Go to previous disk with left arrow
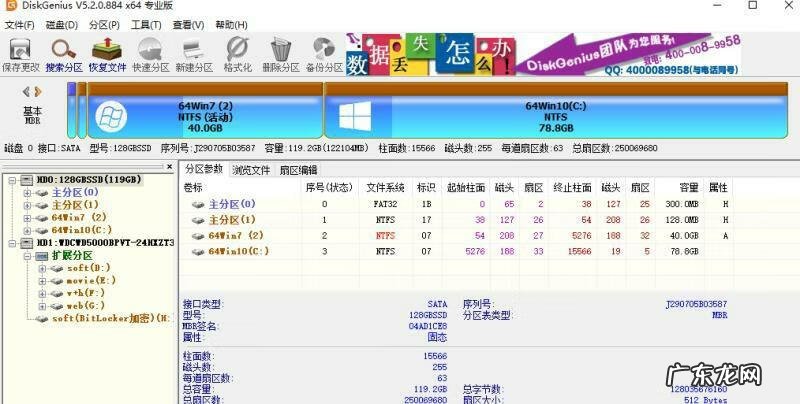800x404 pixels. coord(27,92)
